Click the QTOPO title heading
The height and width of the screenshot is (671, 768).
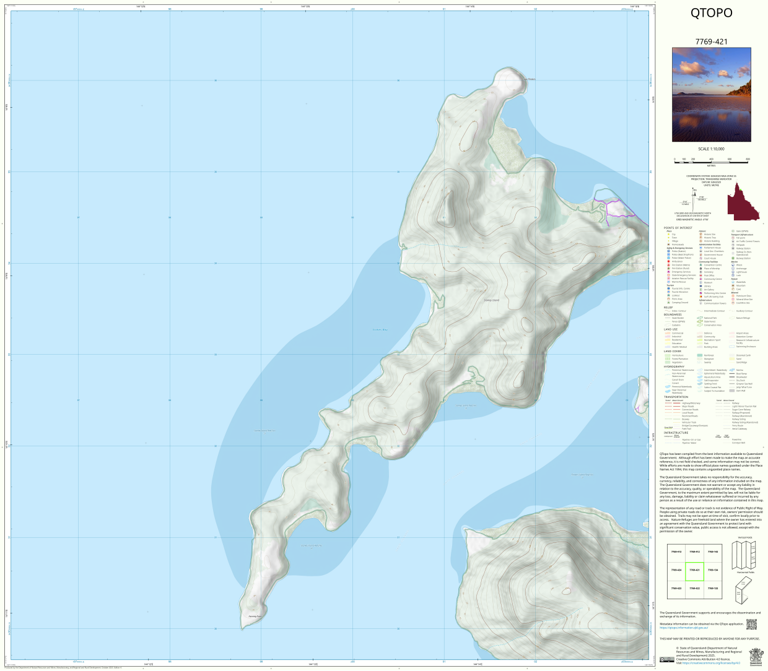click(711, 13)
